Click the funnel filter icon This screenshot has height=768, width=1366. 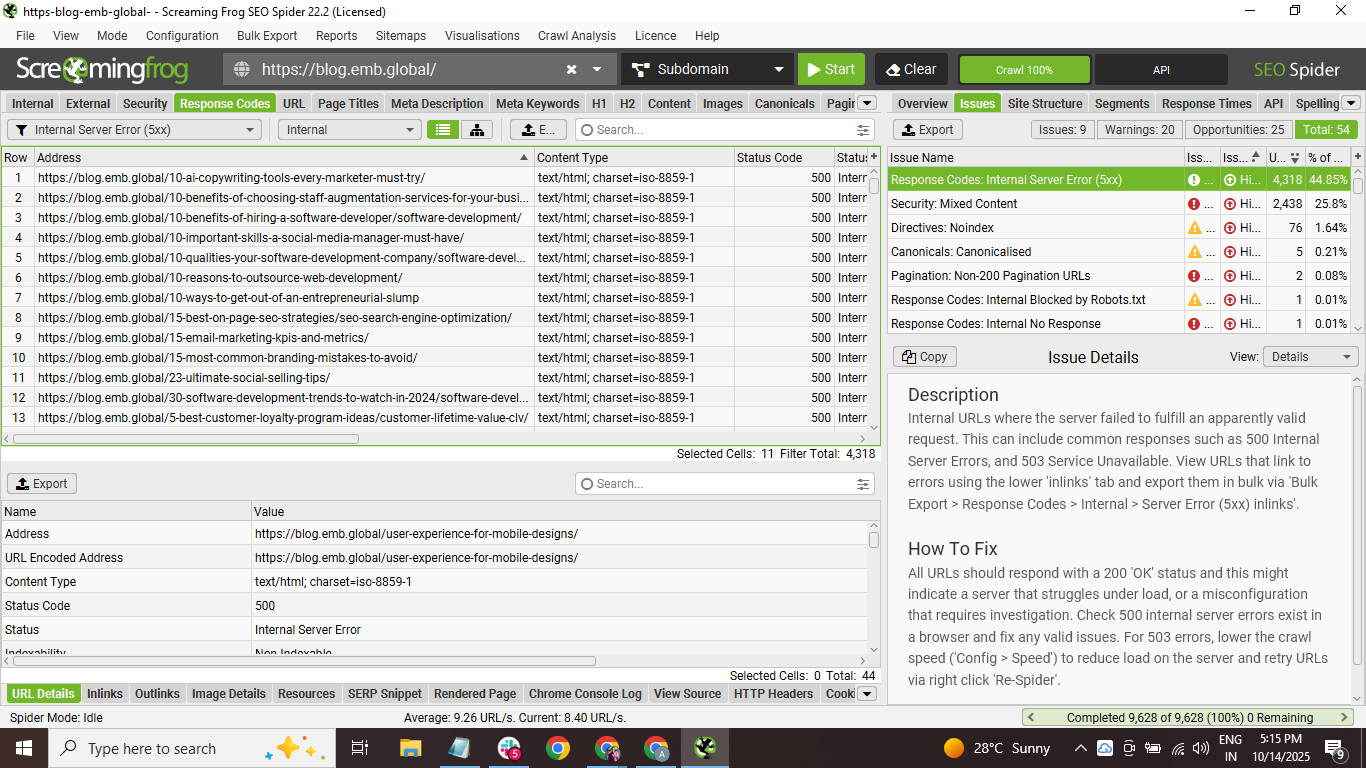22,129
